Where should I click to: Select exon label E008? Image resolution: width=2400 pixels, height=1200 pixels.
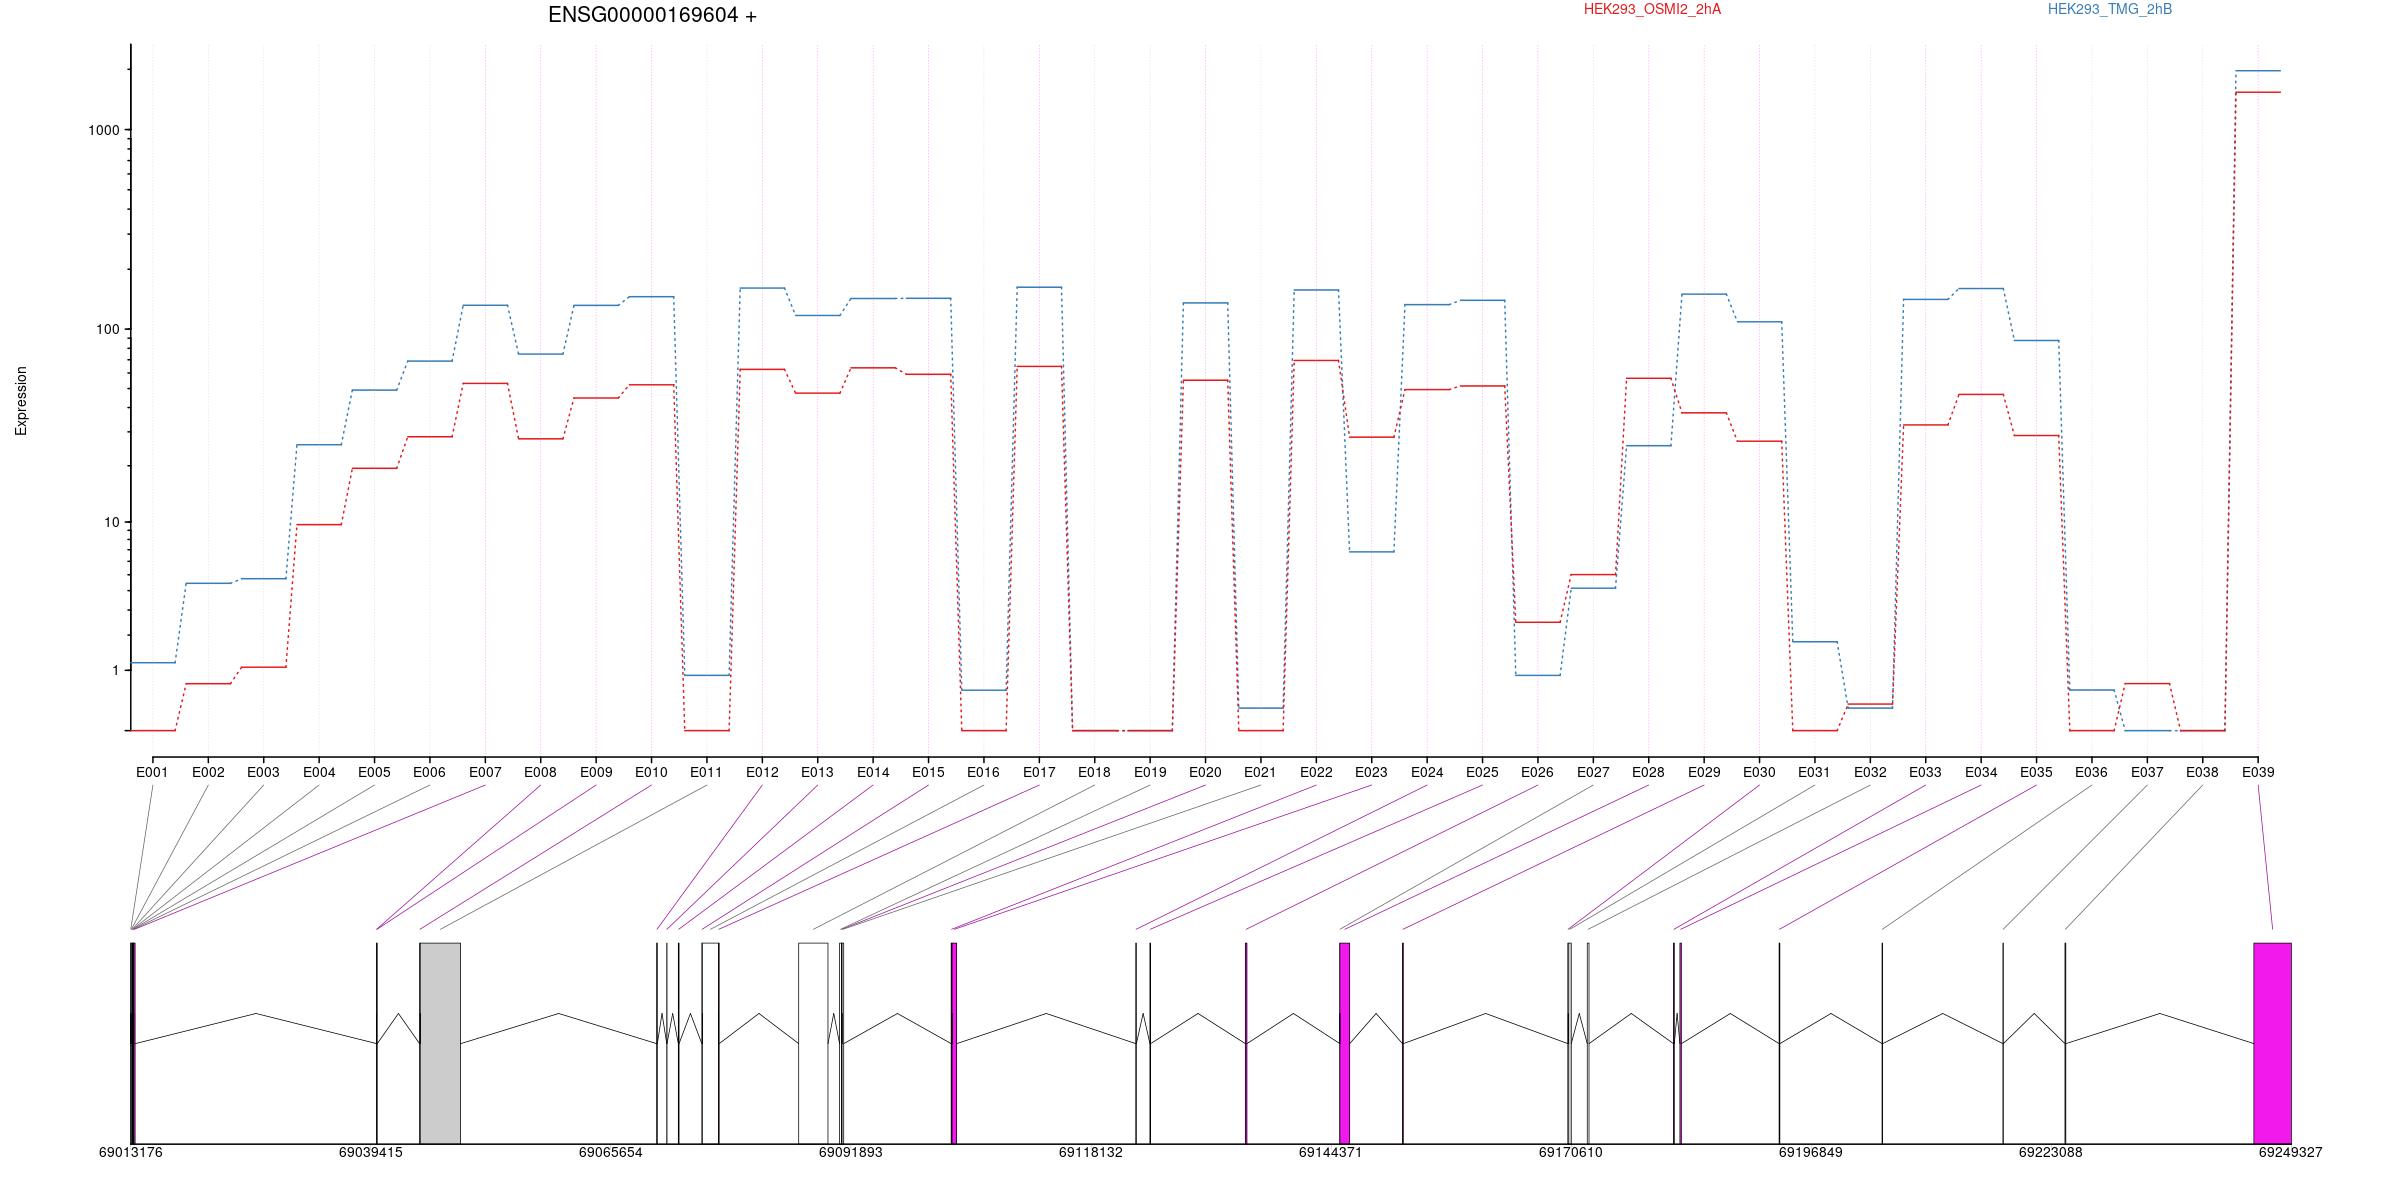[540, 772]
